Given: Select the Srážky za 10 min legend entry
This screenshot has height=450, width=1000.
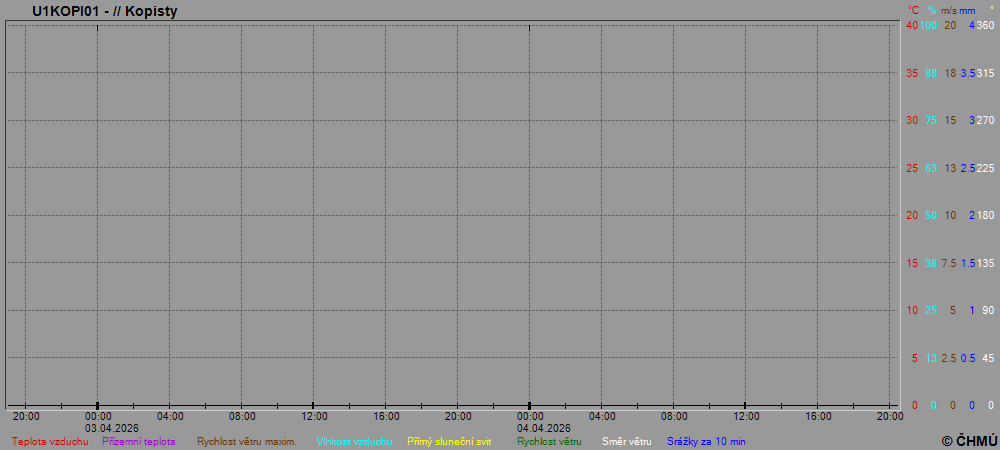Looking at the screenshot, I should pyautogui.click(x=706, y=441).
